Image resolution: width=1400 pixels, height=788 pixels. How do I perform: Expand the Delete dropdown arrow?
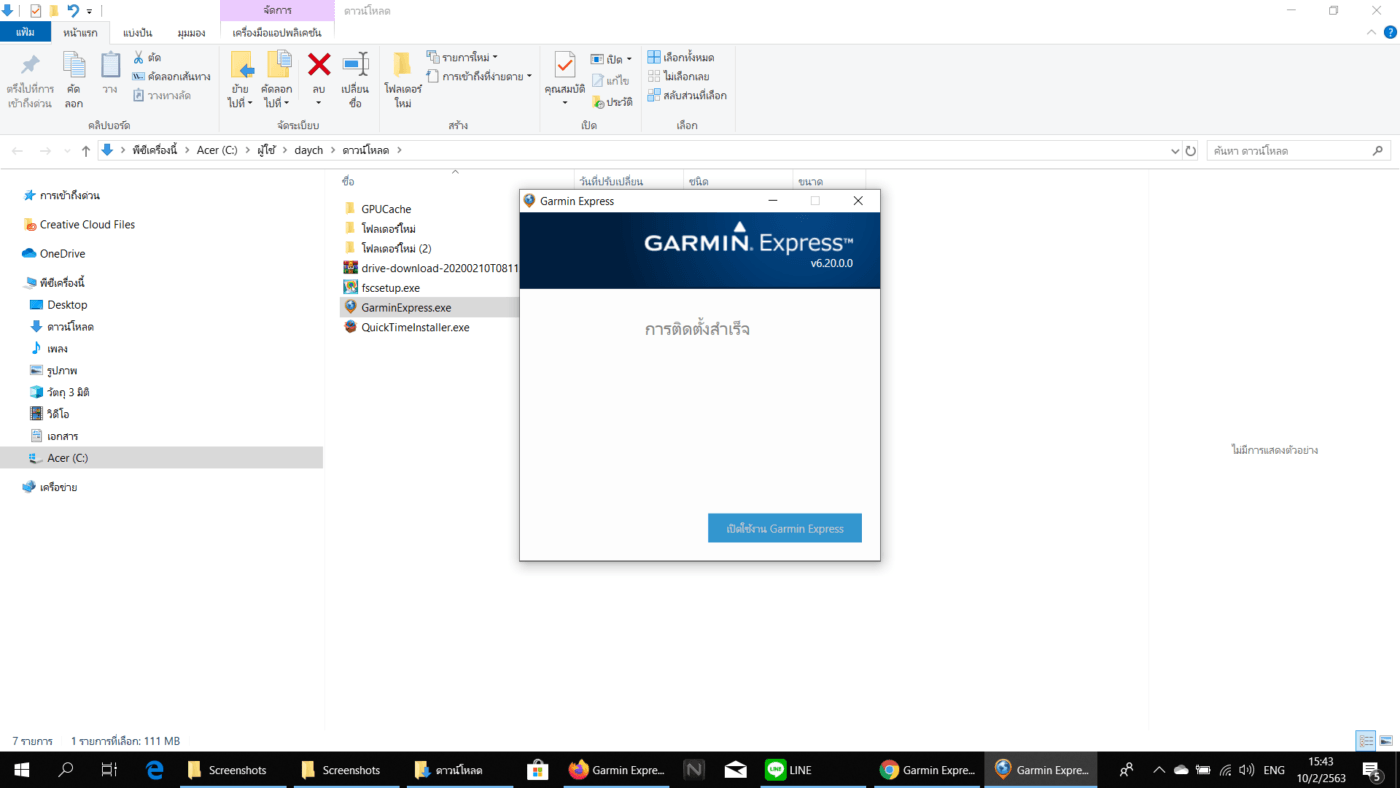319,103
